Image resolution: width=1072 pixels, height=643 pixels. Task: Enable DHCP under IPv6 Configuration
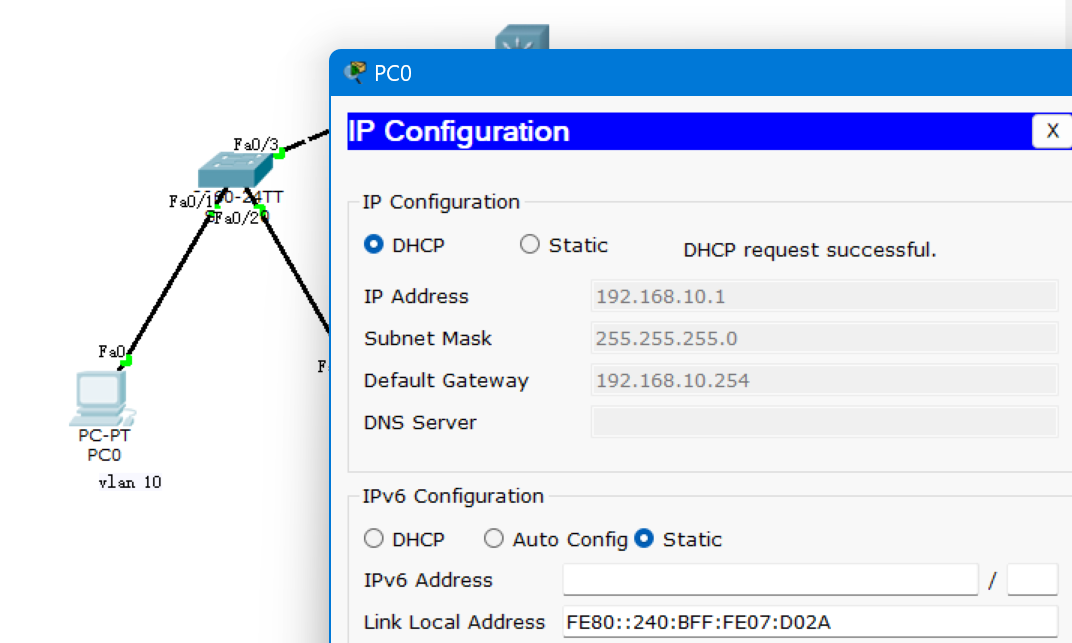point(374,538)
